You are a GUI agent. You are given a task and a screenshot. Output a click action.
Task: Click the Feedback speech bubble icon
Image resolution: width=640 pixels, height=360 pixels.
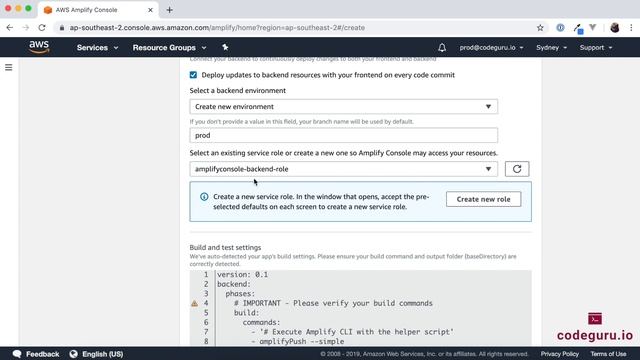(17, 354)
